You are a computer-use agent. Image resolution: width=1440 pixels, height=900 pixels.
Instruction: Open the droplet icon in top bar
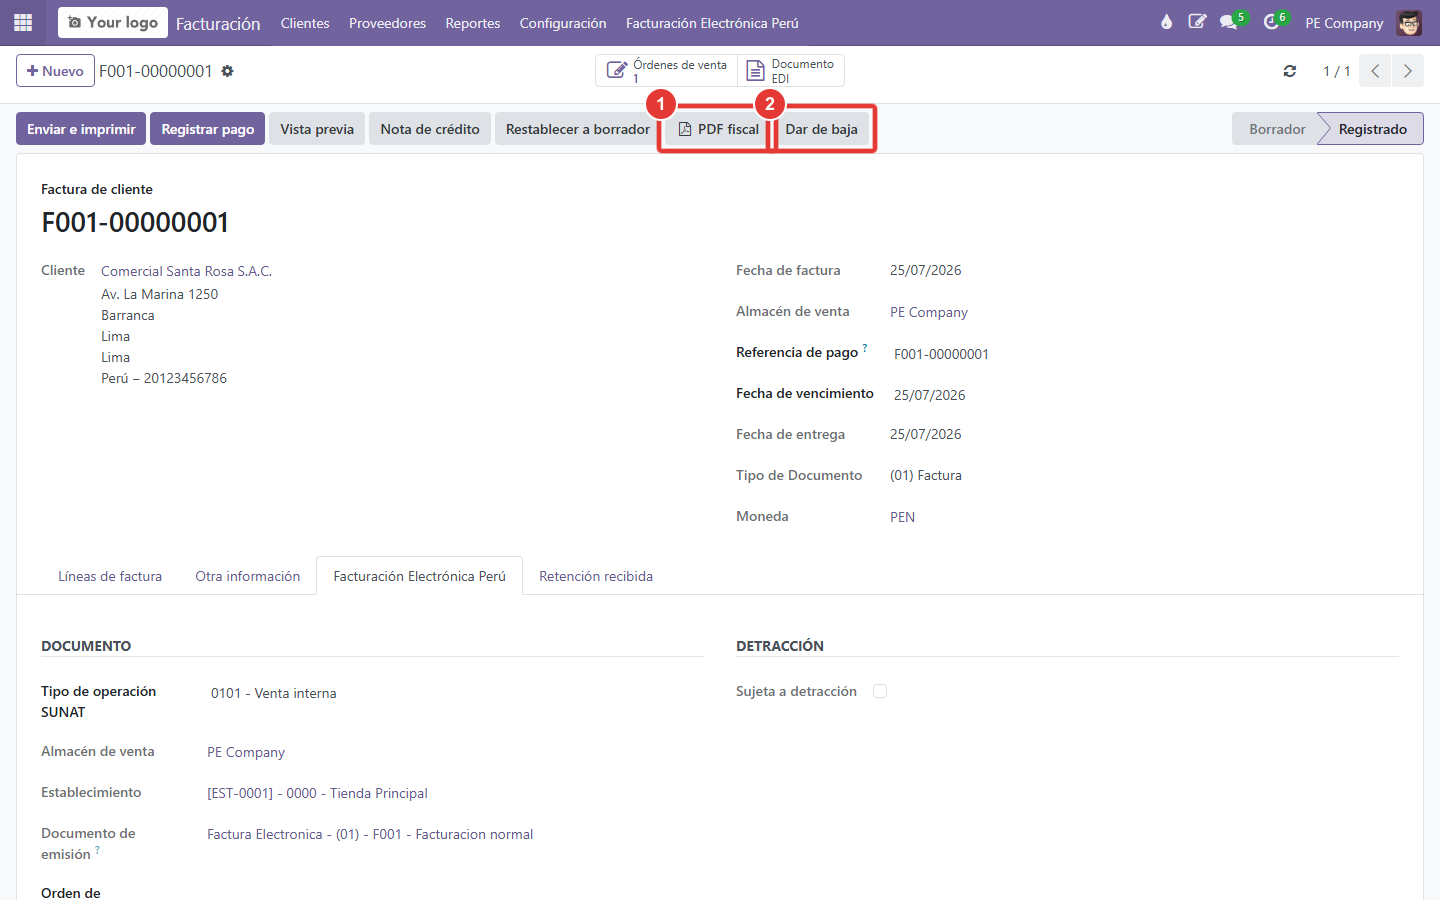click(x=1166, y=22)
